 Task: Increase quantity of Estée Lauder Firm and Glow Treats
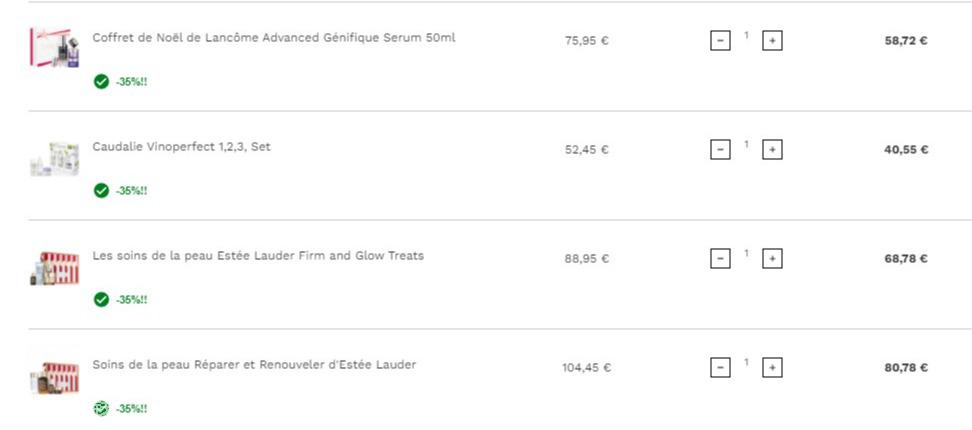[772, 259]
